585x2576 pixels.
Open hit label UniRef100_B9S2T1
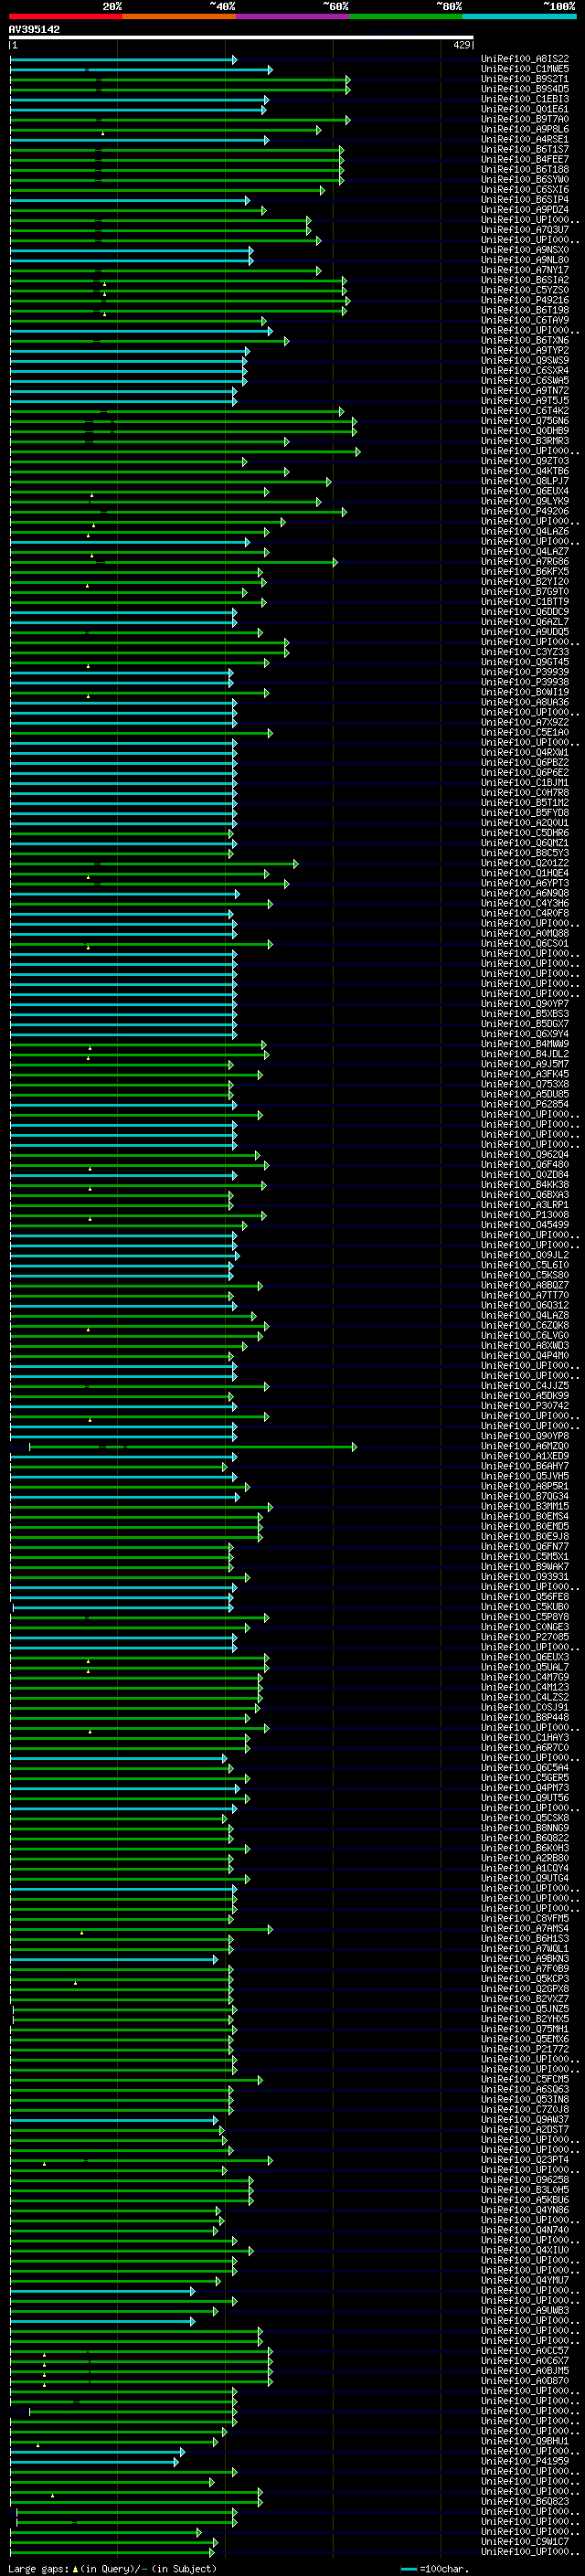pos(525,79)
